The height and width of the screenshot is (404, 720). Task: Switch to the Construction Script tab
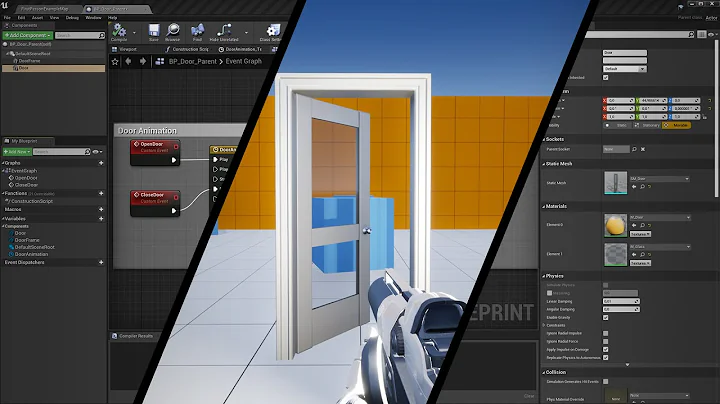[x=187, y=49]
